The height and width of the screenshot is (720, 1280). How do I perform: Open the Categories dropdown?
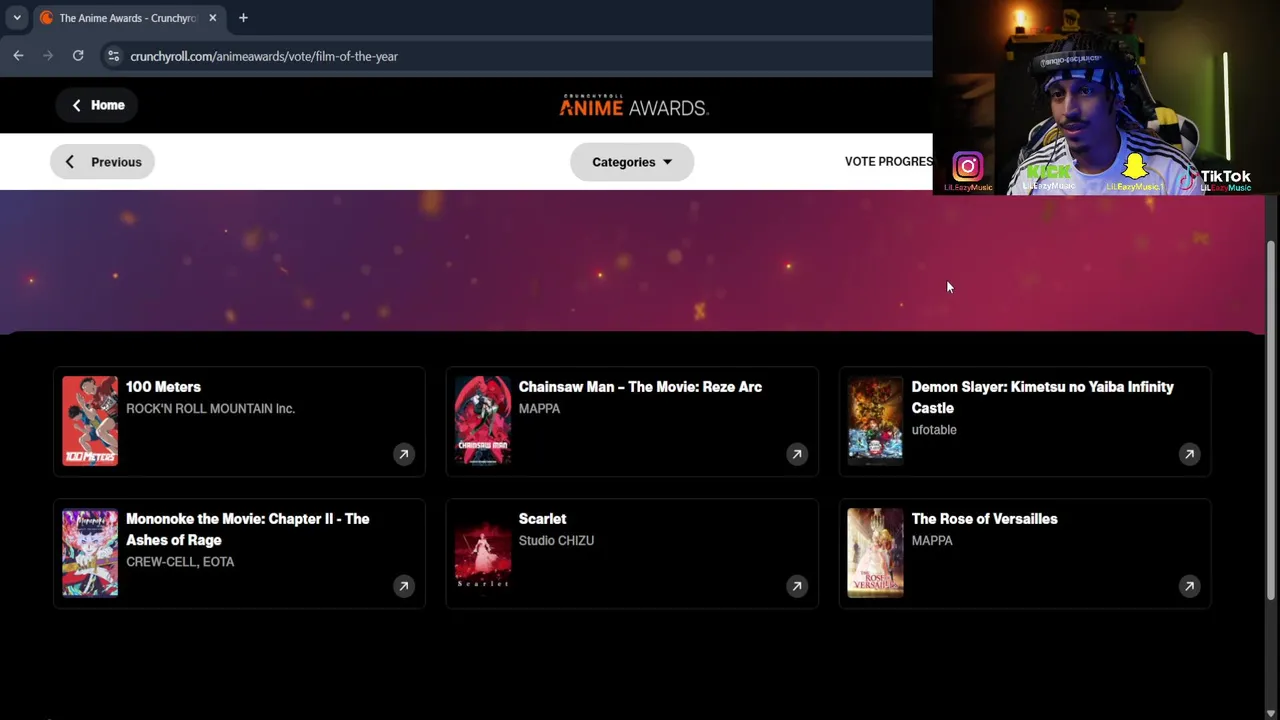tap(632, 162)
